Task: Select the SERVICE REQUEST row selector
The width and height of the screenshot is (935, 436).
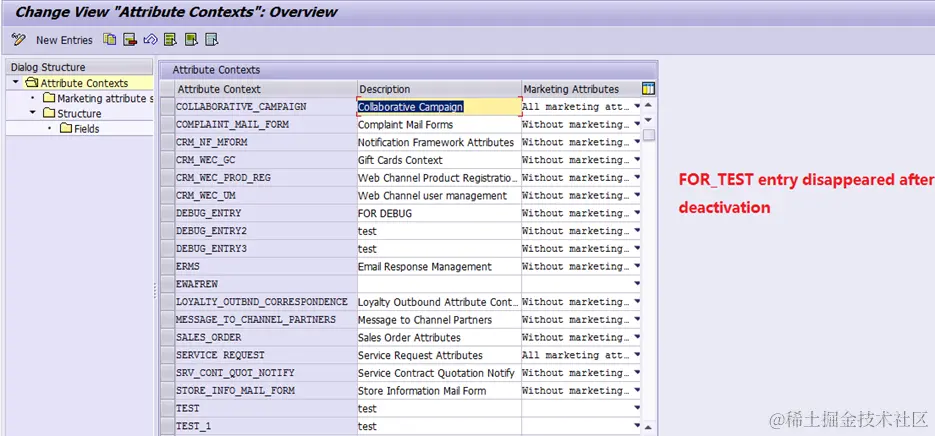Action: click(167, 355)
